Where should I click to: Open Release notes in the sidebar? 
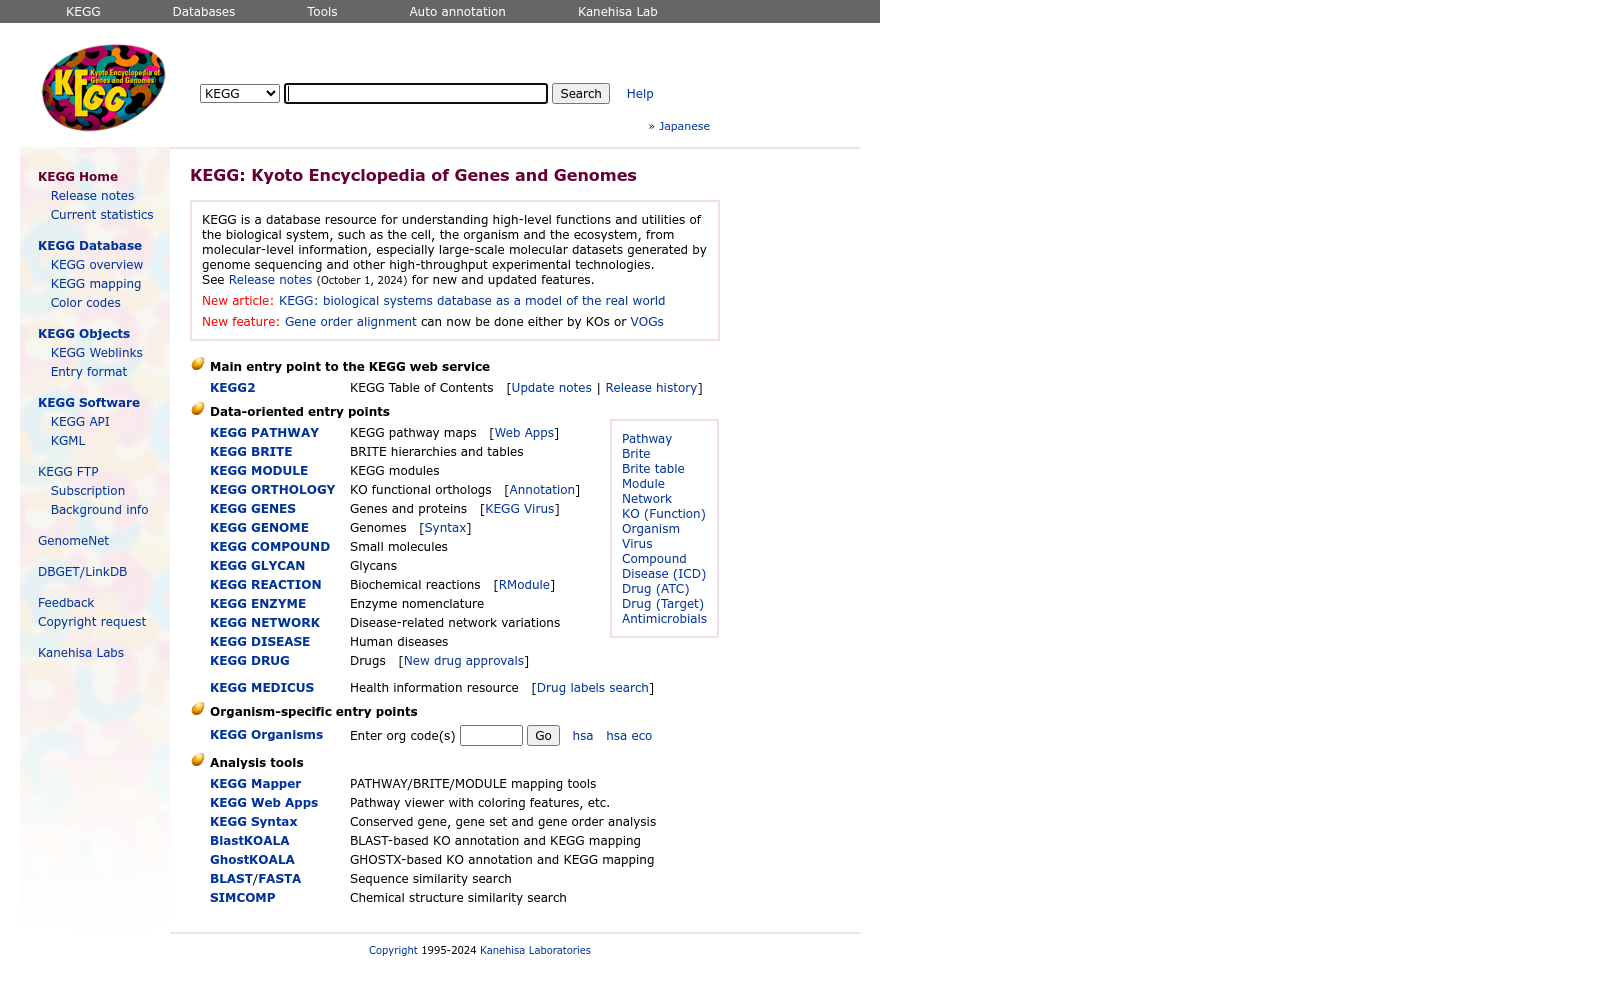tap(92, 196)
